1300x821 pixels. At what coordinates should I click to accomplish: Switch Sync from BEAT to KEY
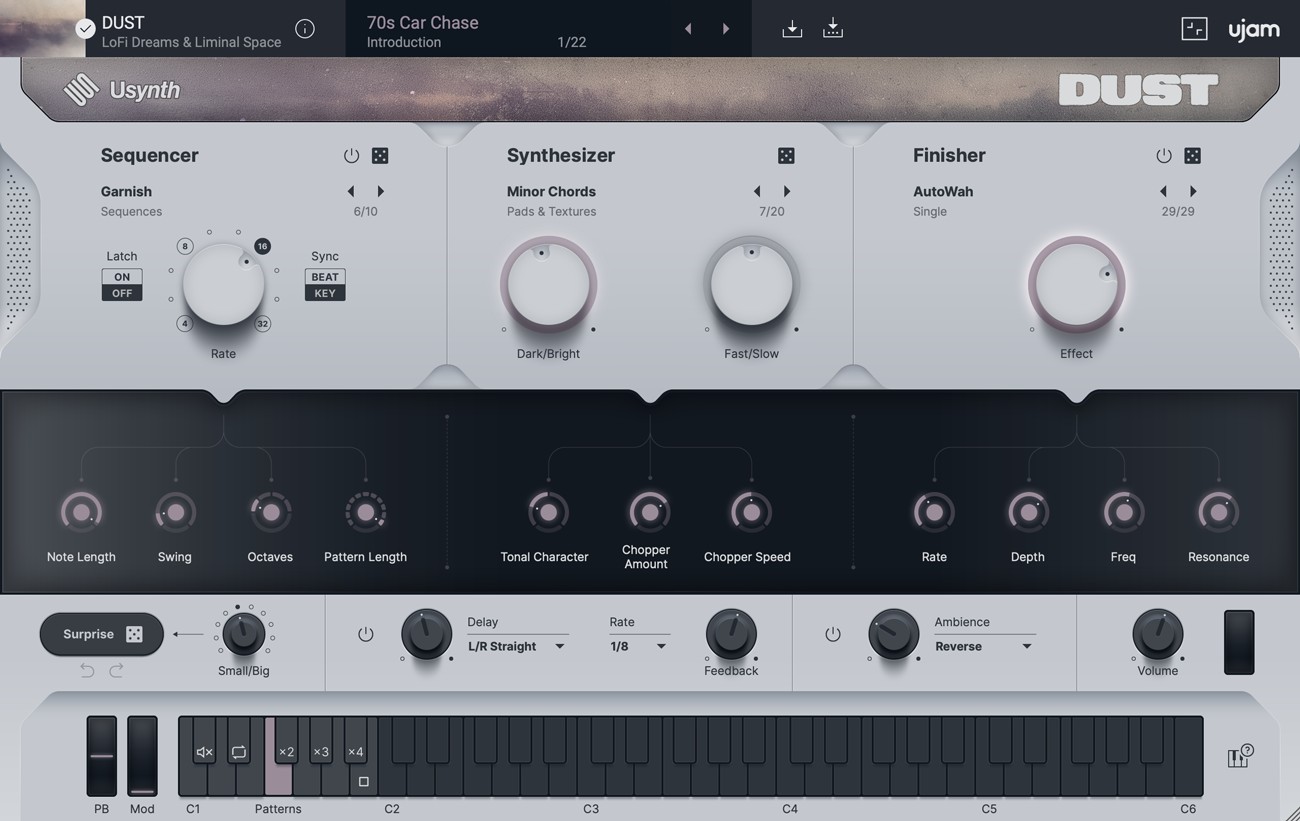[324, 293]
